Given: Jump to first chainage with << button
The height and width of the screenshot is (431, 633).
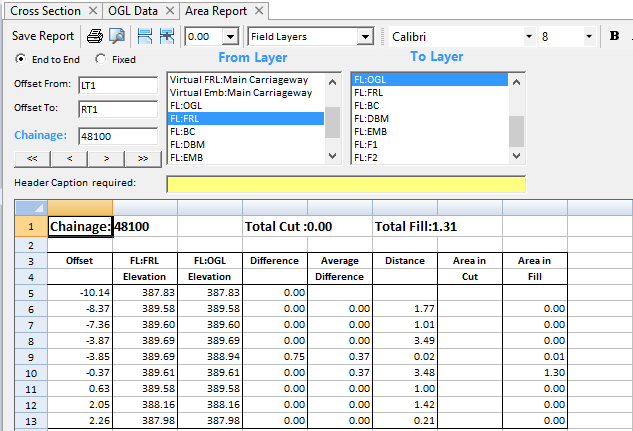Looking at the screenshot, I should coord(32,158).
